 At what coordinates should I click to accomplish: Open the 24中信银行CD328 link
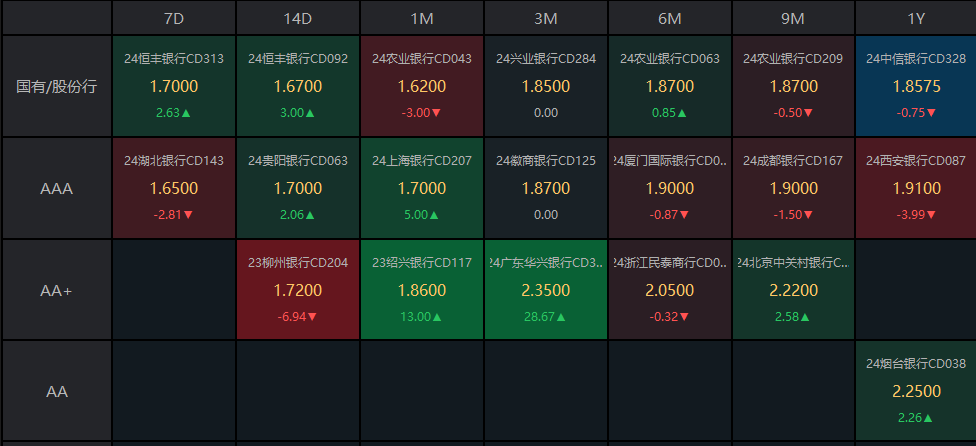click(916, 59)
